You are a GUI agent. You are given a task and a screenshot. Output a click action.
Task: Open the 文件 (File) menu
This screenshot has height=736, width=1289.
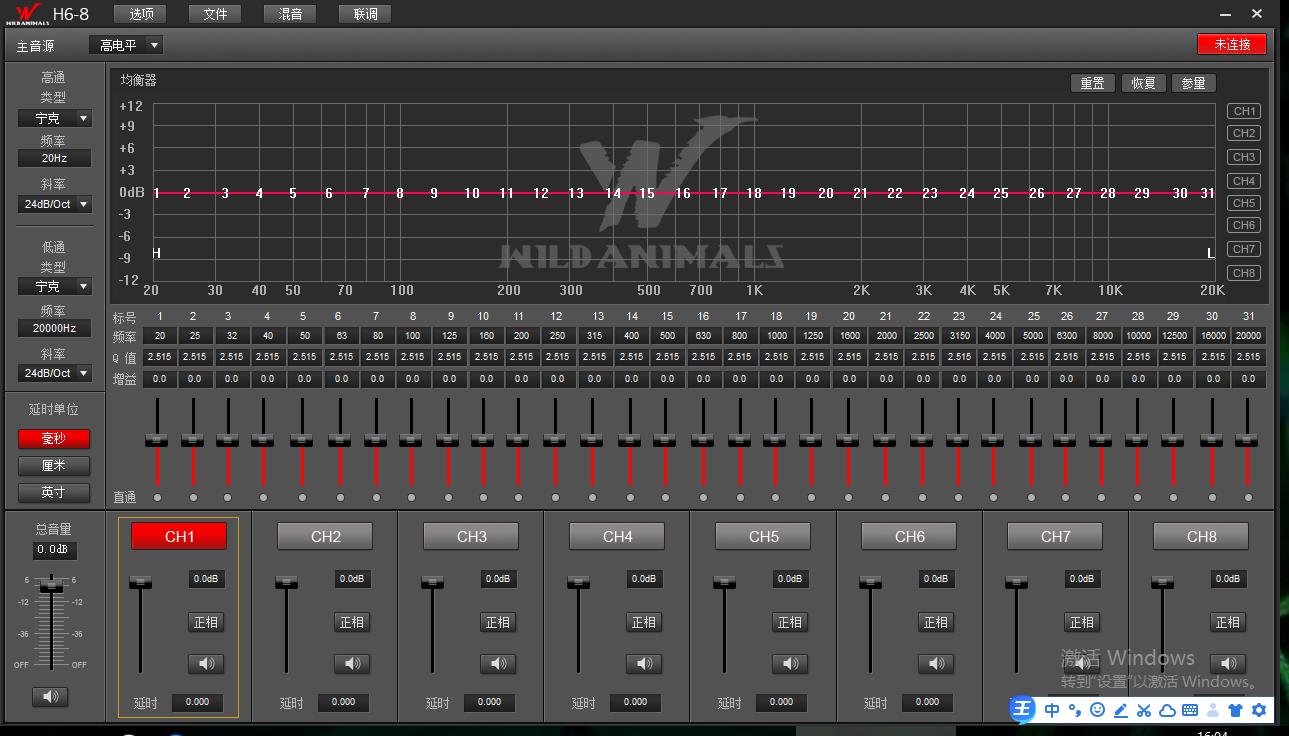(x=215, y=14)
